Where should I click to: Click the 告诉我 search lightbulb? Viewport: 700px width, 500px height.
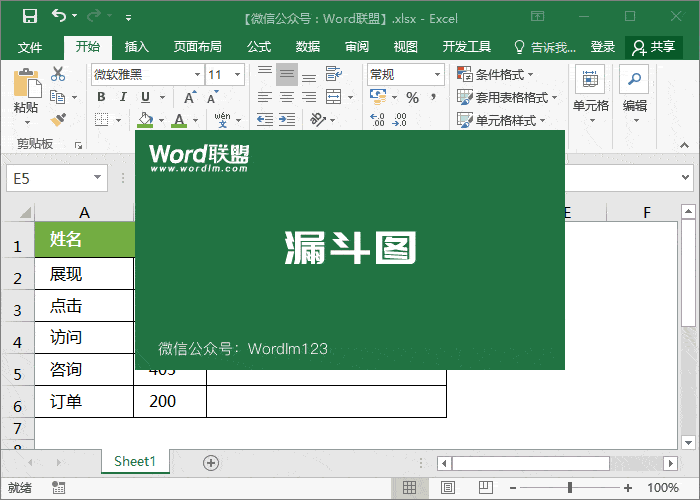click(519, 47)
